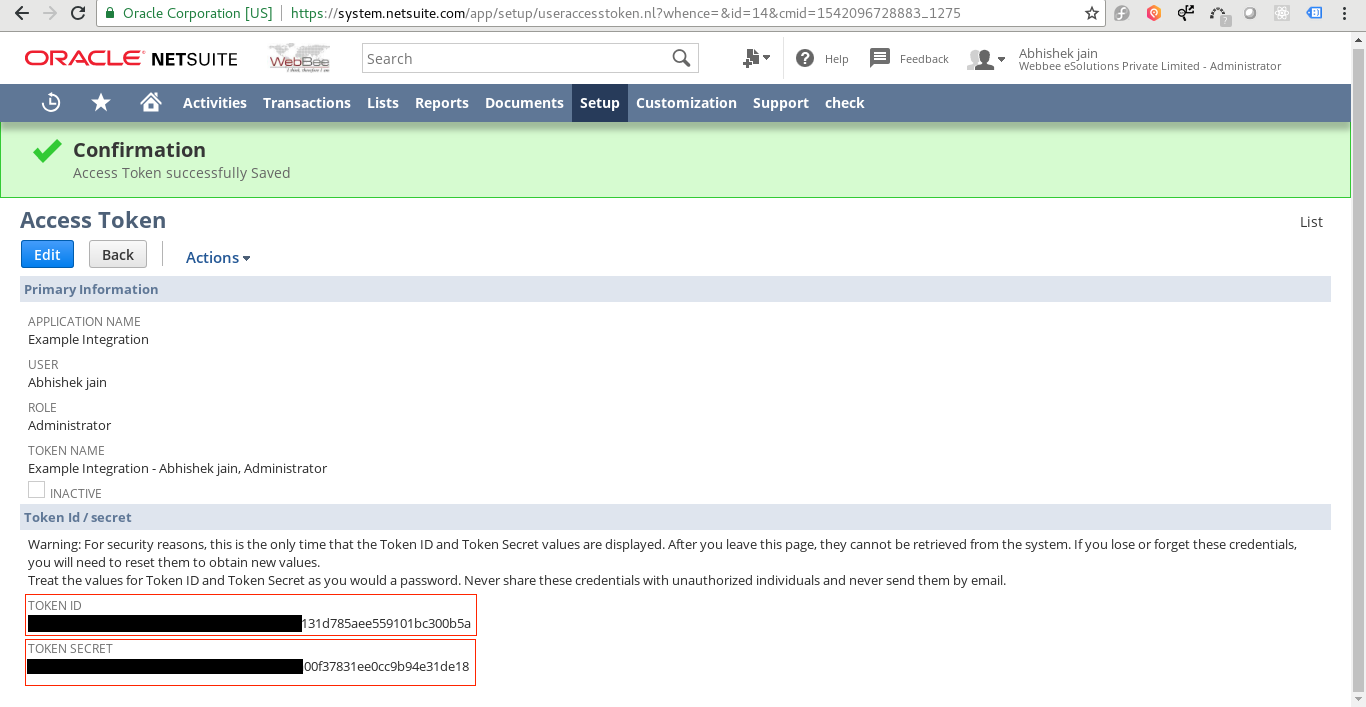This screenshot has width=1366, height=707.
Task: Click the browser address bar URL
Action: (625, 14)
